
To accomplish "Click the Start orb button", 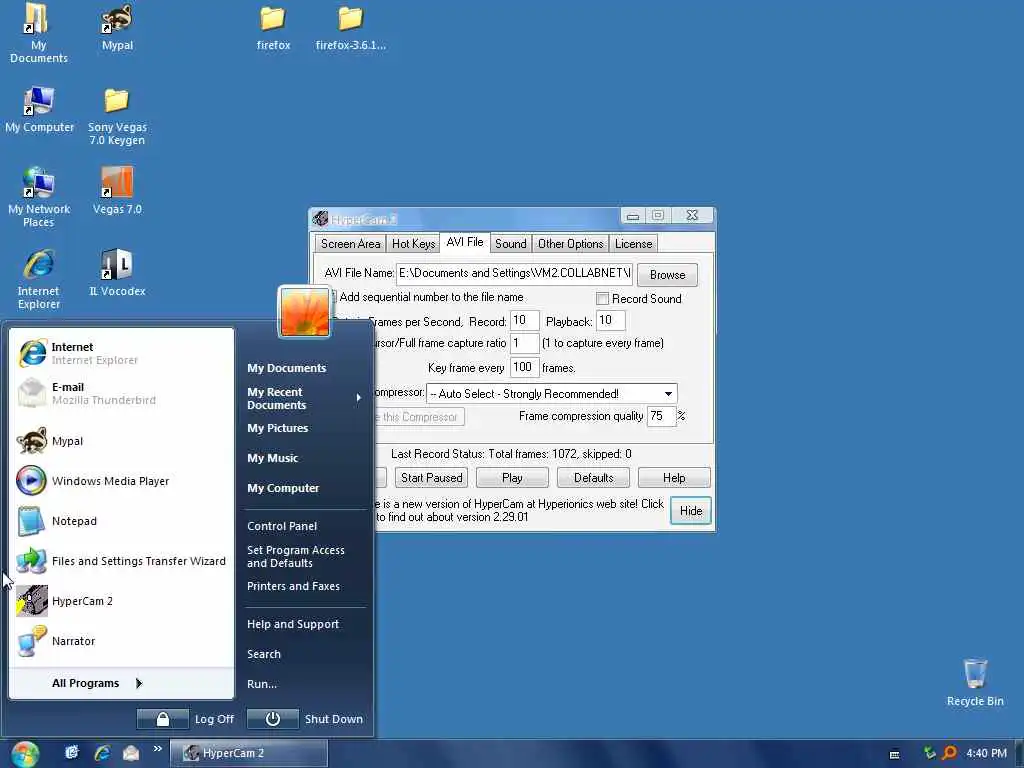I will coord(25,753).
